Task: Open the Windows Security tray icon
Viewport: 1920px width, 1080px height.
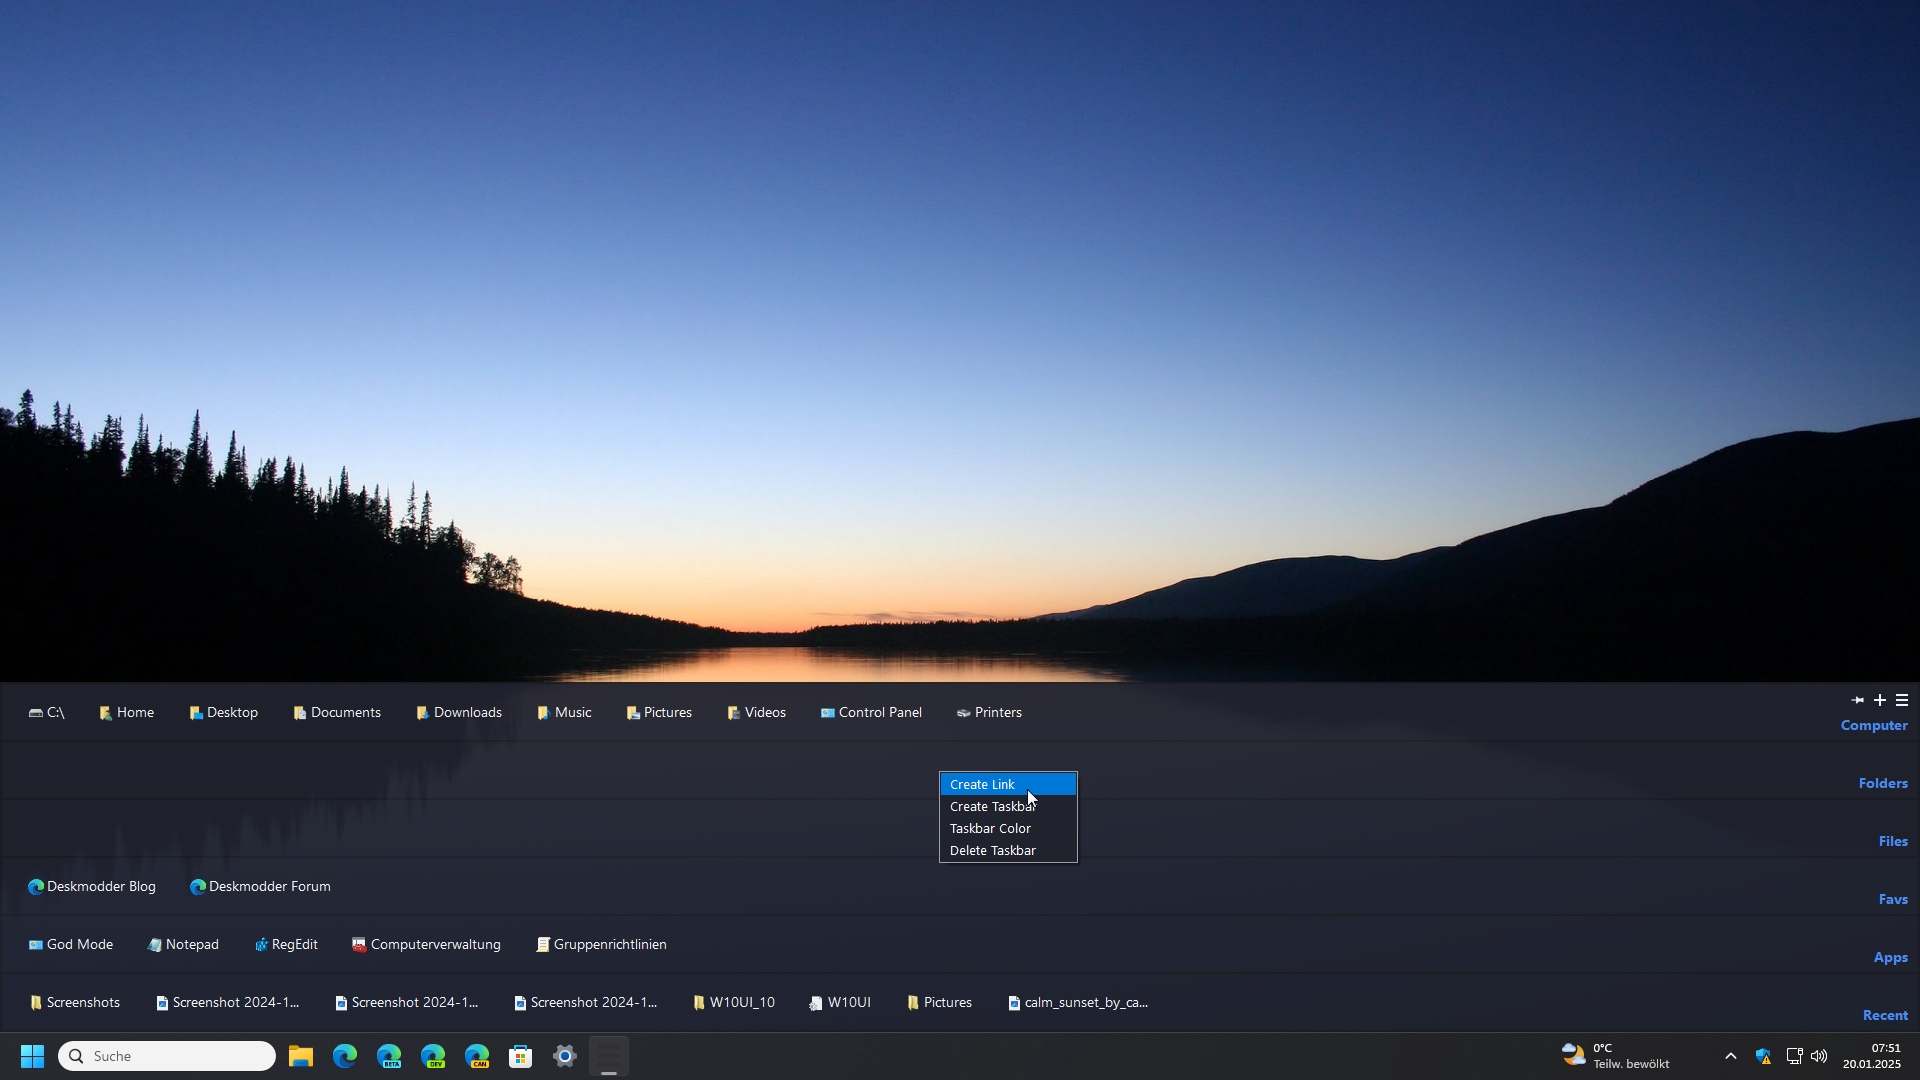Action: pyautogui.click(x=1763, y=1057)
